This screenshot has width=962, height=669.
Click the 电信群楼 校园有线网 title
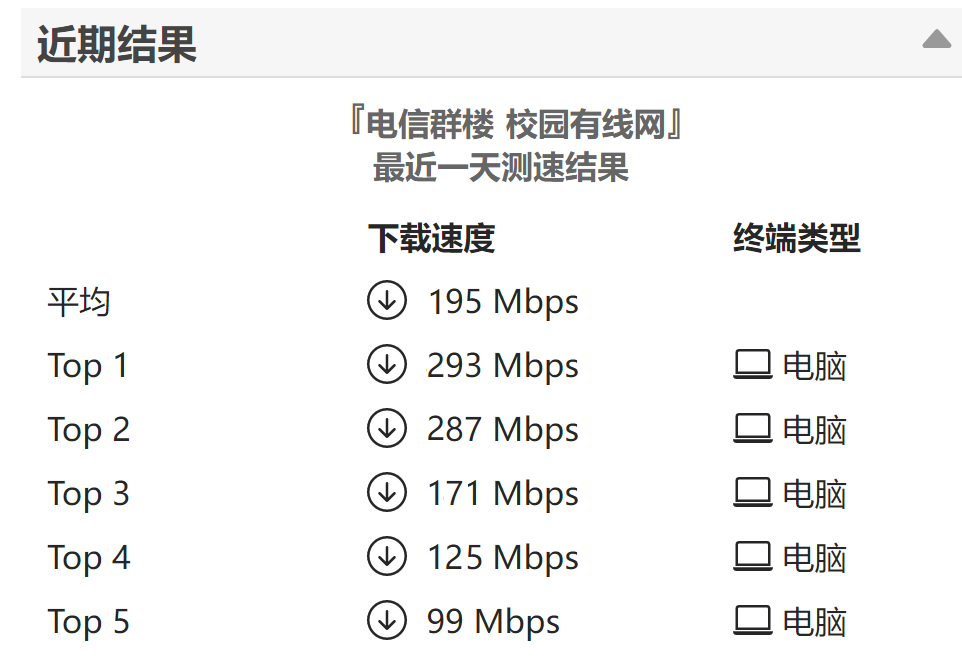pos(516,124)
